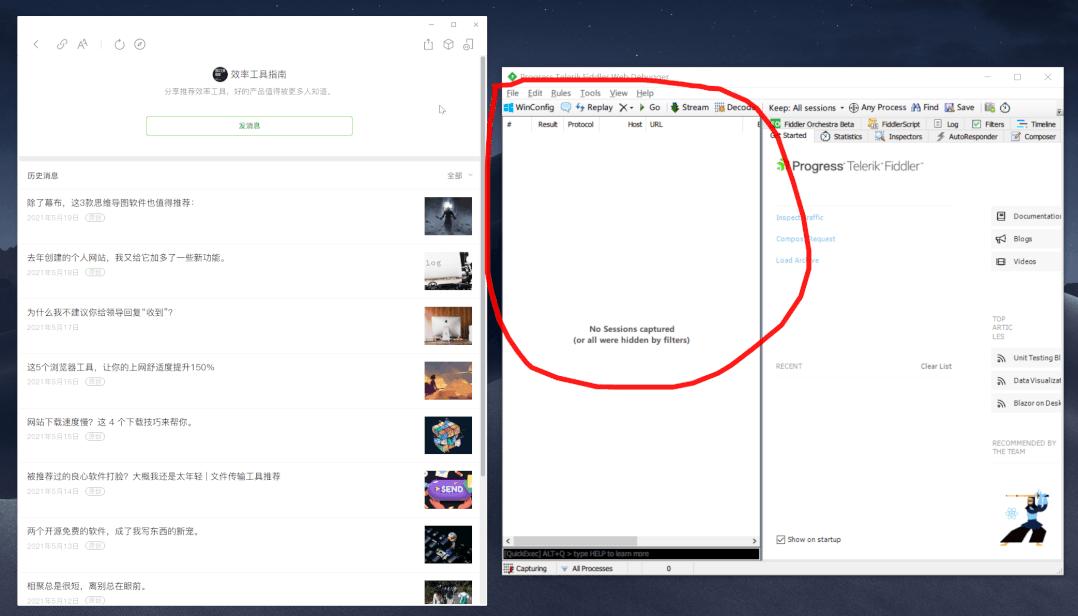
Task: Switch to Timeline tab
Action: (1036, 124)
